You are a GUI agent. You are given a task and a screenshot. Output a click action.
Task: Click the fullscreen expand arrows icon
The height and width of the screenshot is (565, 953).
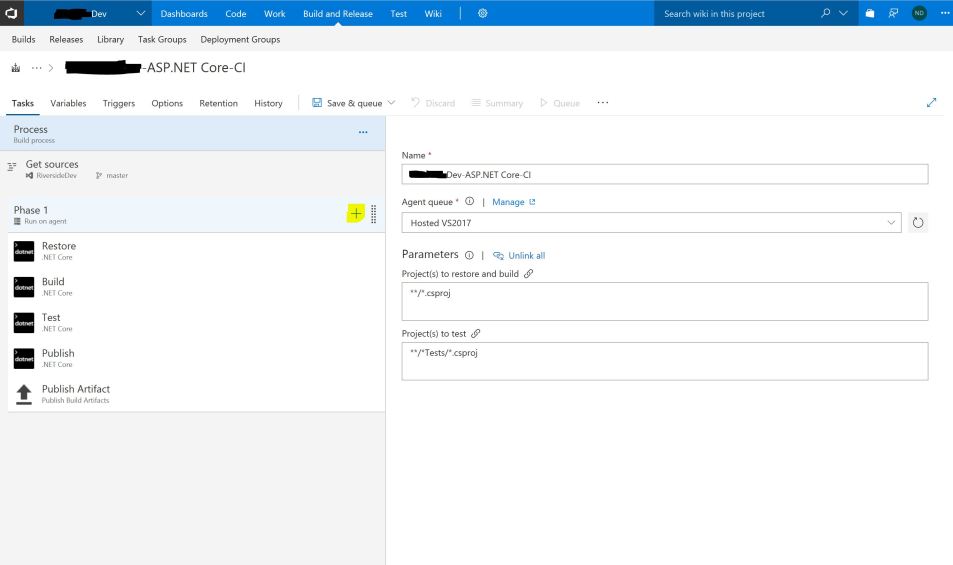pyautogui.click(x=932, y=103)
